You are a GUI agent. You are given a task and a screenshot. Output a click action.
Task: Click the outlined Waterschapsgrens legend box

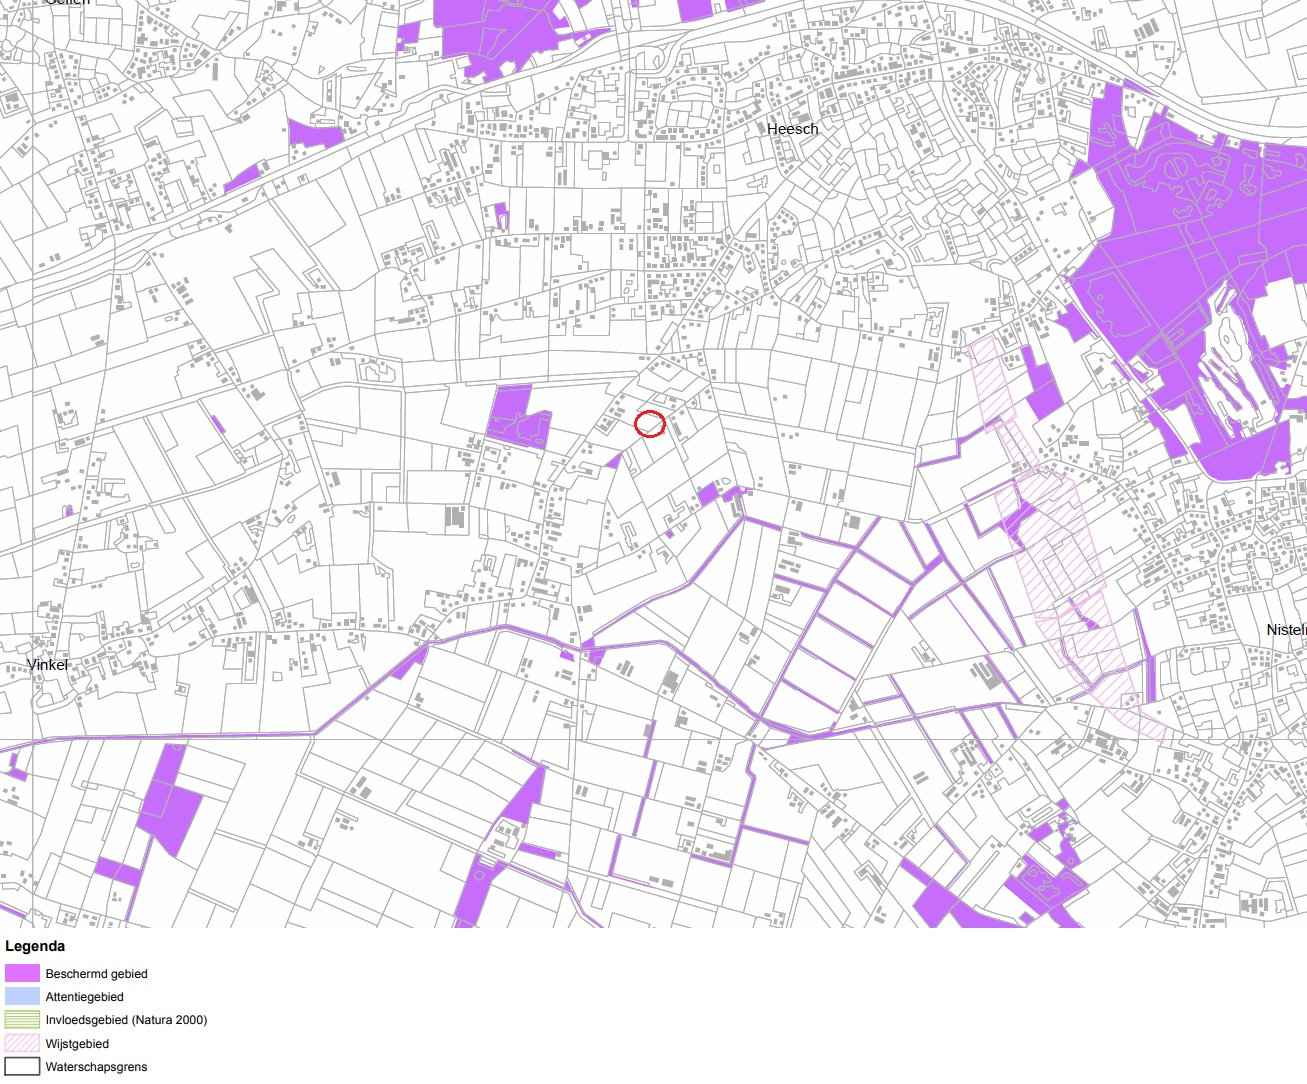(22, 1066)
